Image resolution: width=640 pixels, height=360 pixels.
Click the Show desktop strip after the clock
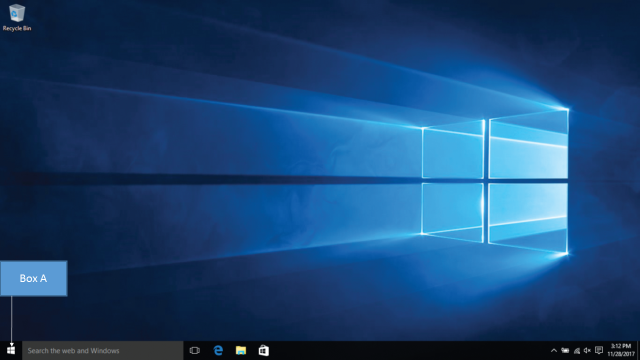tap(638, 351)
